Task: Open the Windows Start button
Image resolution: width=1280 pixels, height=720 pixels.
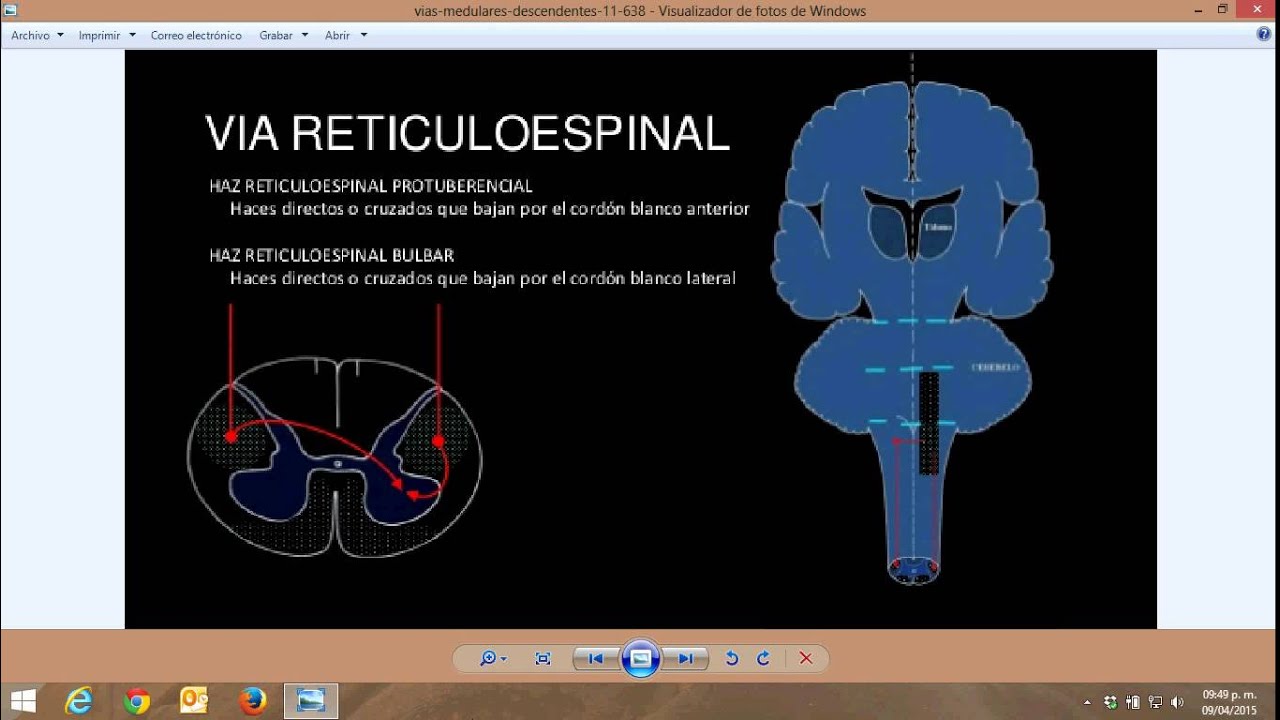Action: click(x=22, y=701)
